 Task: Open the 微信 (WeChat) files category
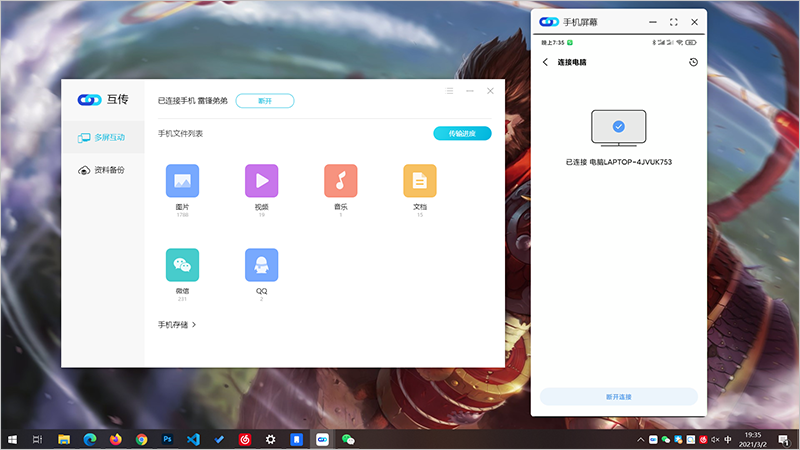182,265
